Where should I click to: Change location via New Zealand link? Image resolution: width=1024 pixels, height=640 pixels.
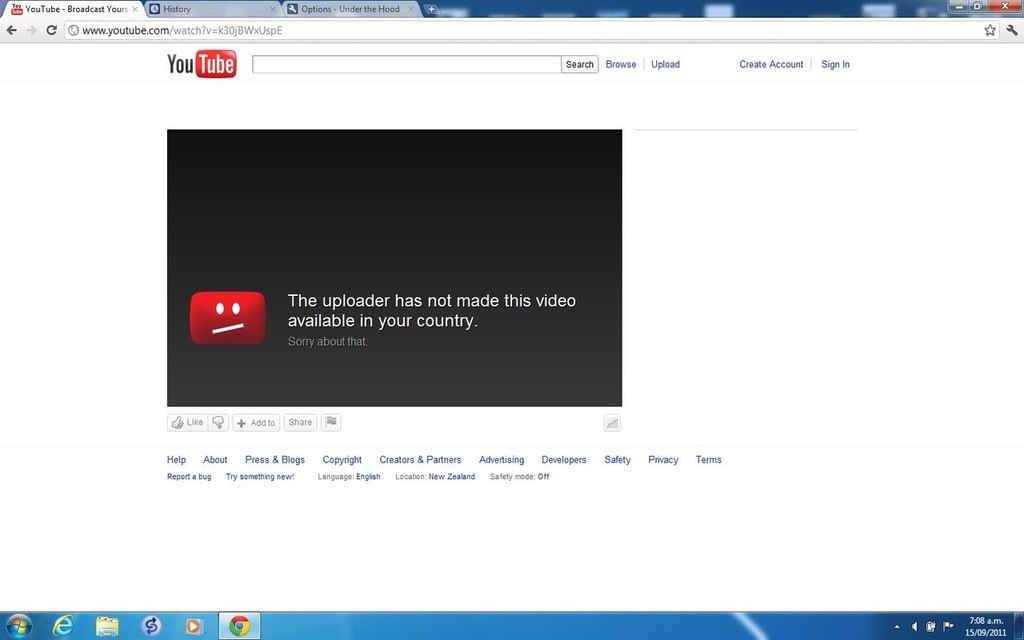[x=452, y=477]
